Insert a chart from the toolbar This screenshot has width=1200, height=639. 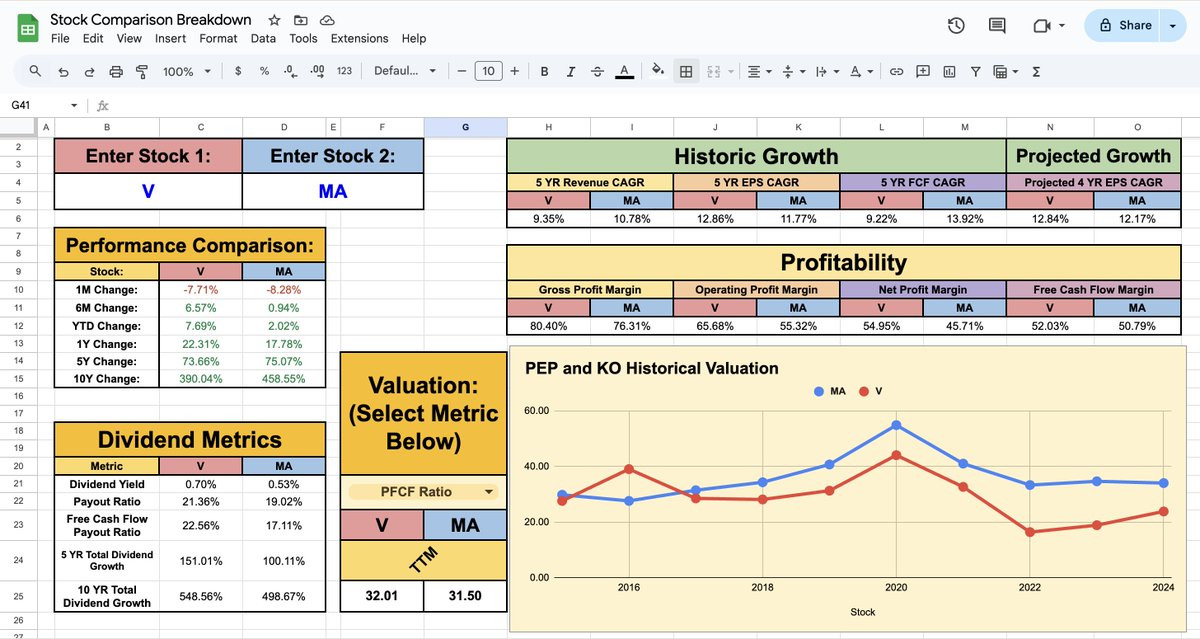[x=949, y=71]
